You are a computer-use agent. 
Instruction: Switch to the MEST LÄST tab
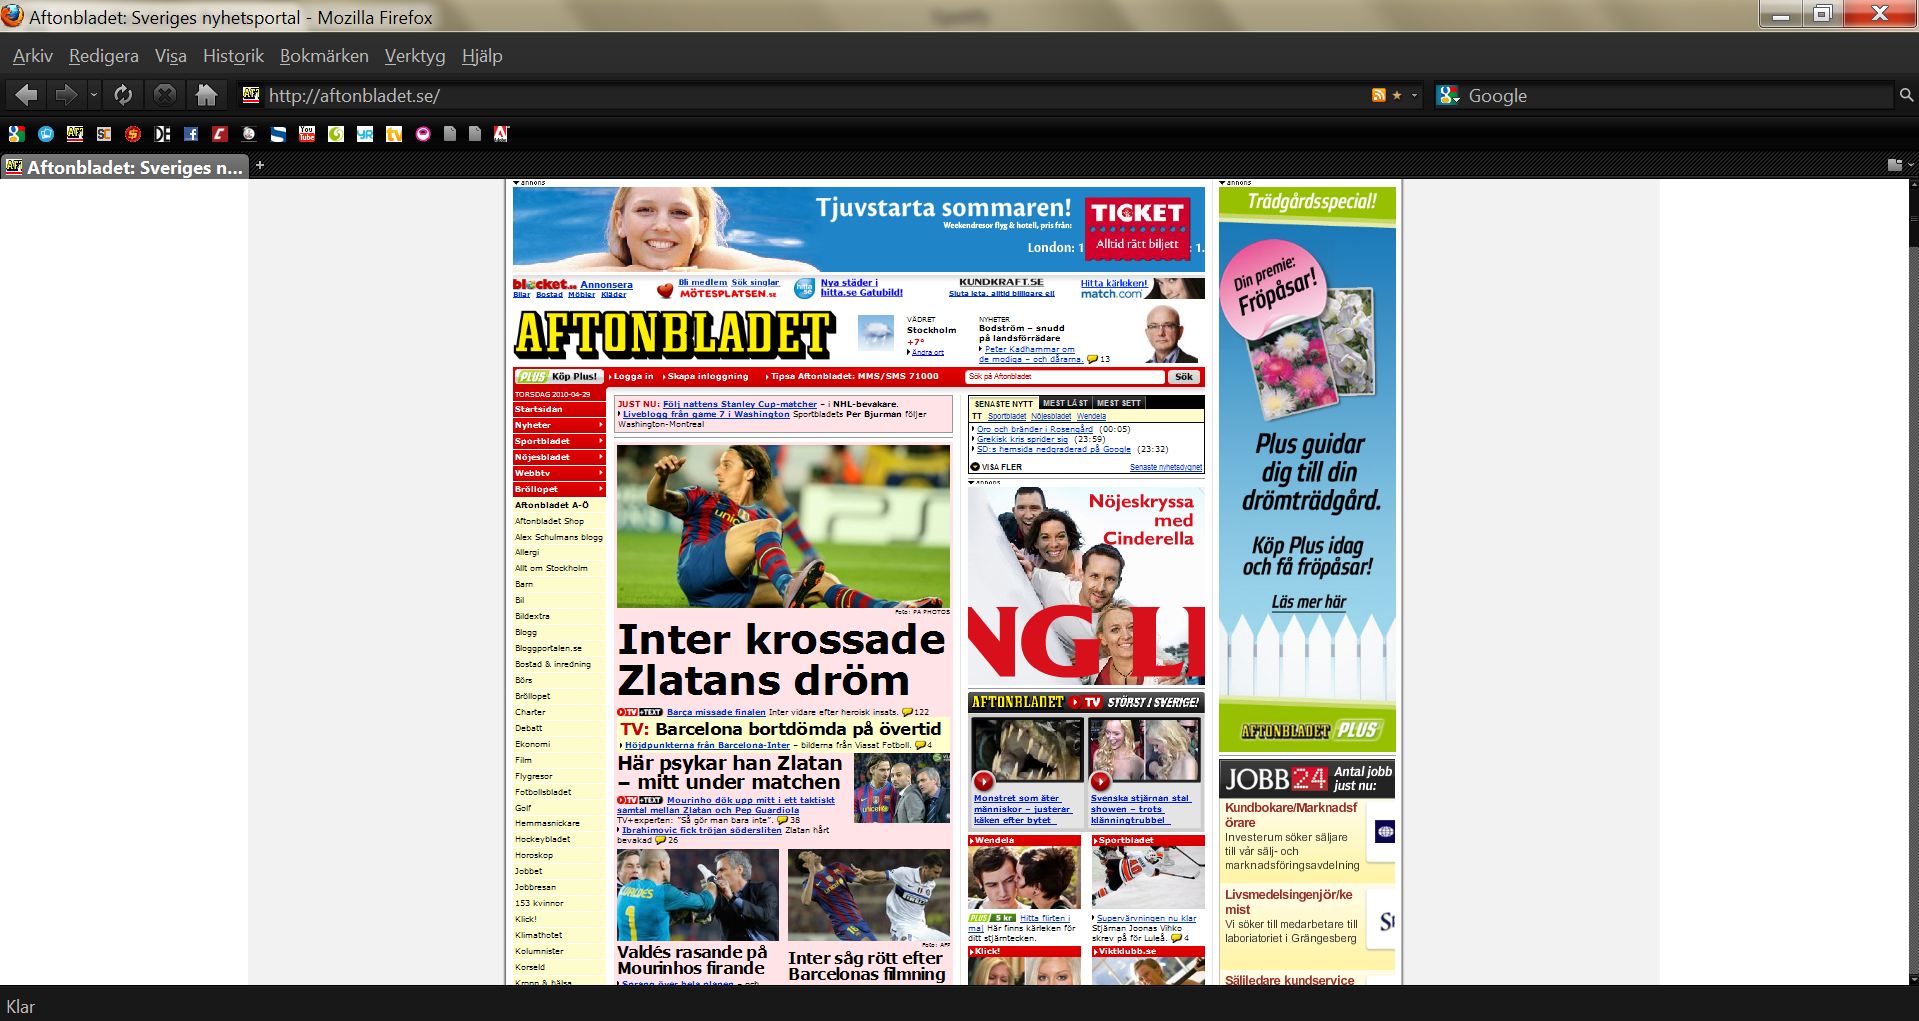(1065, 403)
